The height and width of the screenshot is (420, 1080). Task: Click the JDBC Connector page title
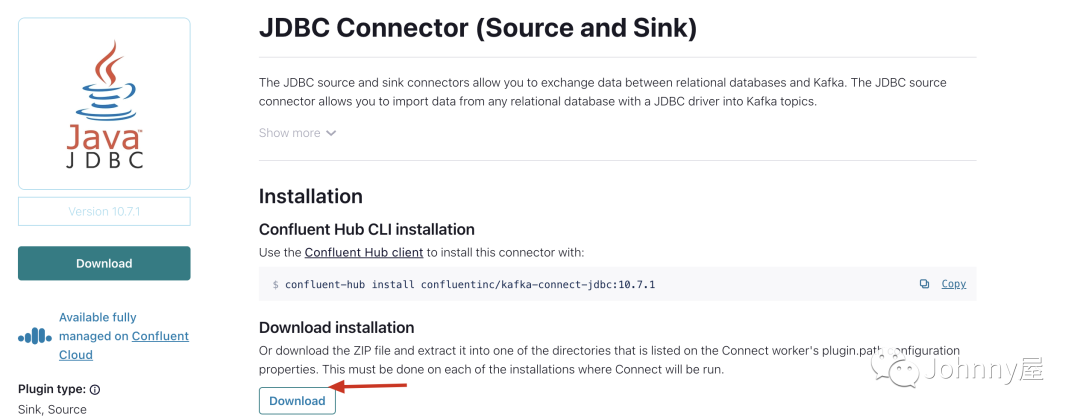tap(477, 28)
